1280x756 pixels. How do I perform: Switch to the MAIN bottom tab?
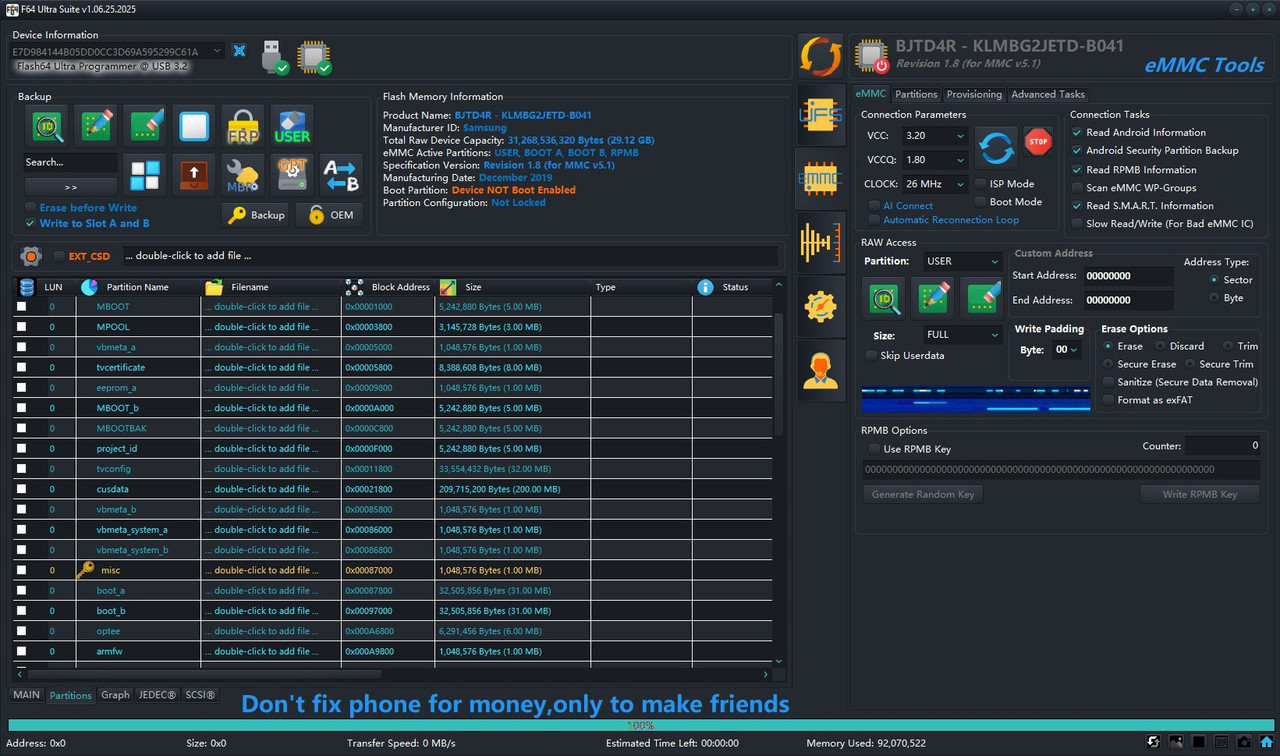pyautogui.click(x=26, y=695)
